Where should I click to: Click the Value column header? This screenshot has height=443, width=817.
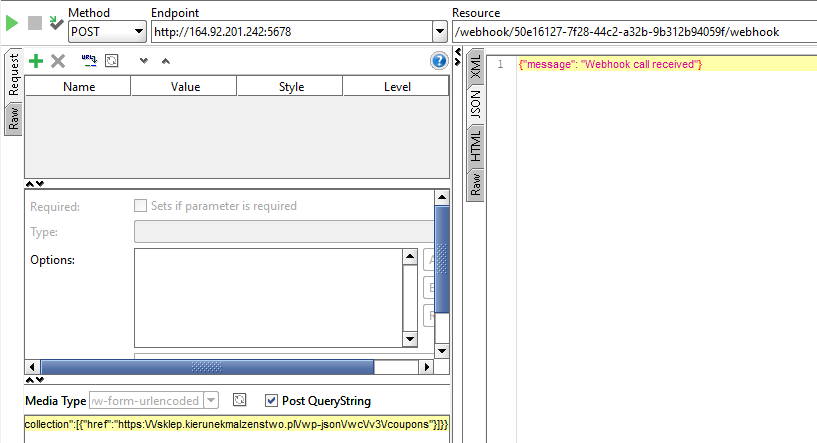coord(184,87)
